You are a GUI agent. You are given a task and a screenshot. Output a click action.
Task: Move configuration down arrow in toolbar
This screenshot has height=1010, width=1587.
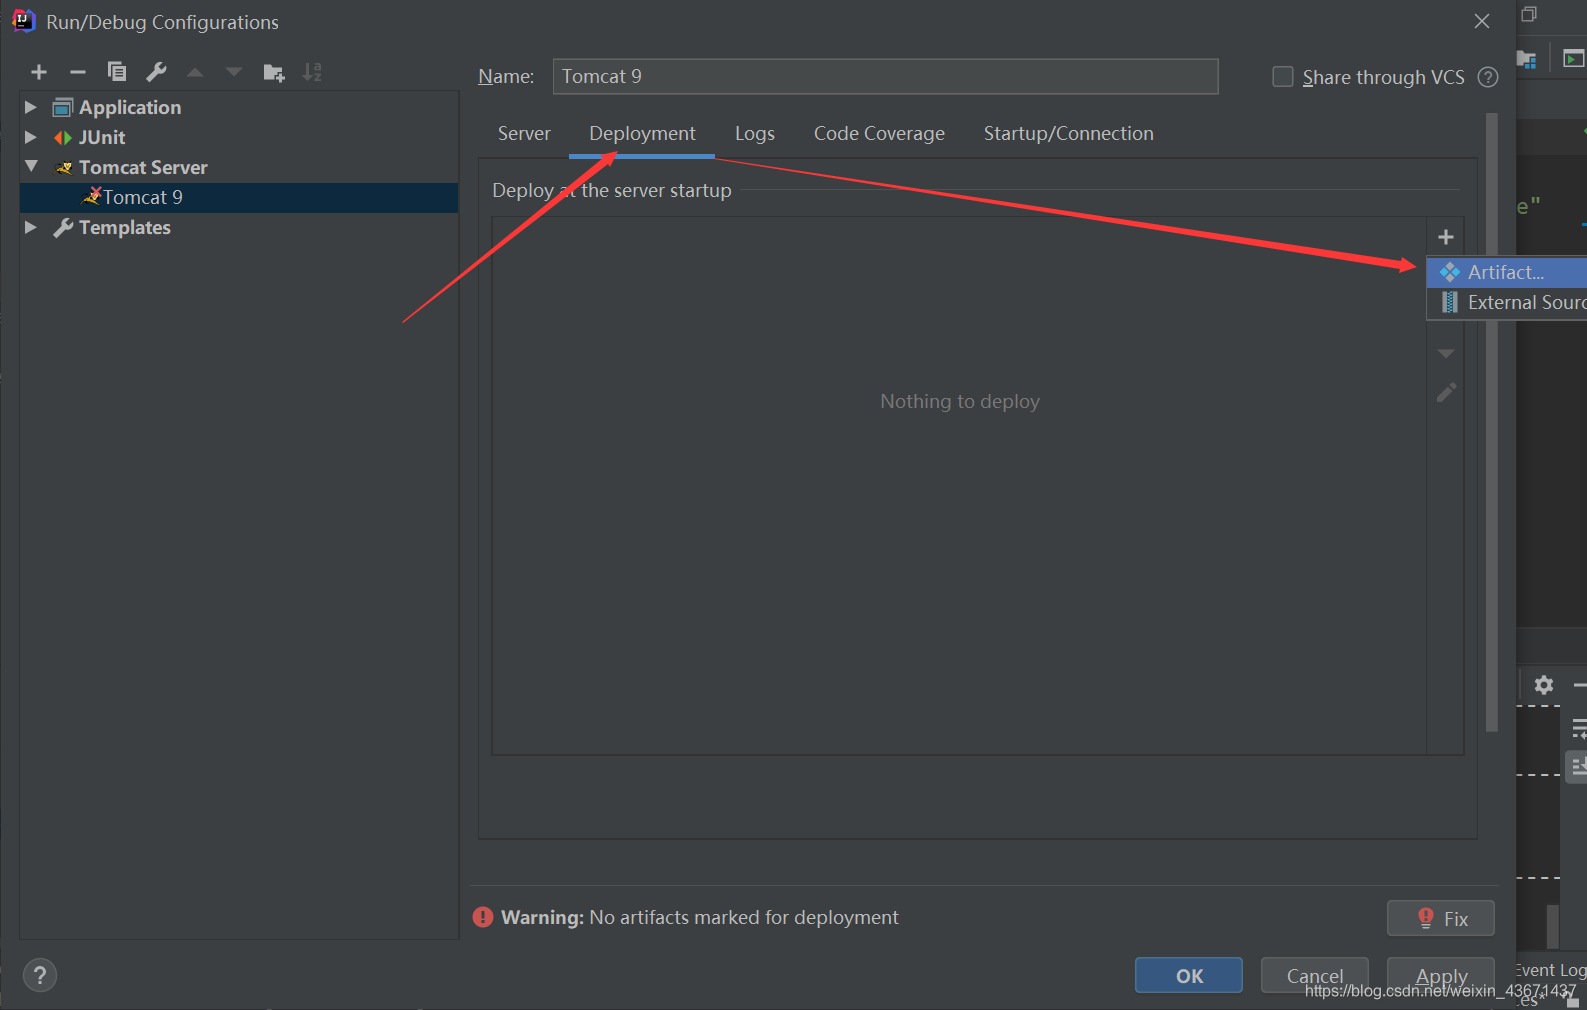[x=234, y=72]
